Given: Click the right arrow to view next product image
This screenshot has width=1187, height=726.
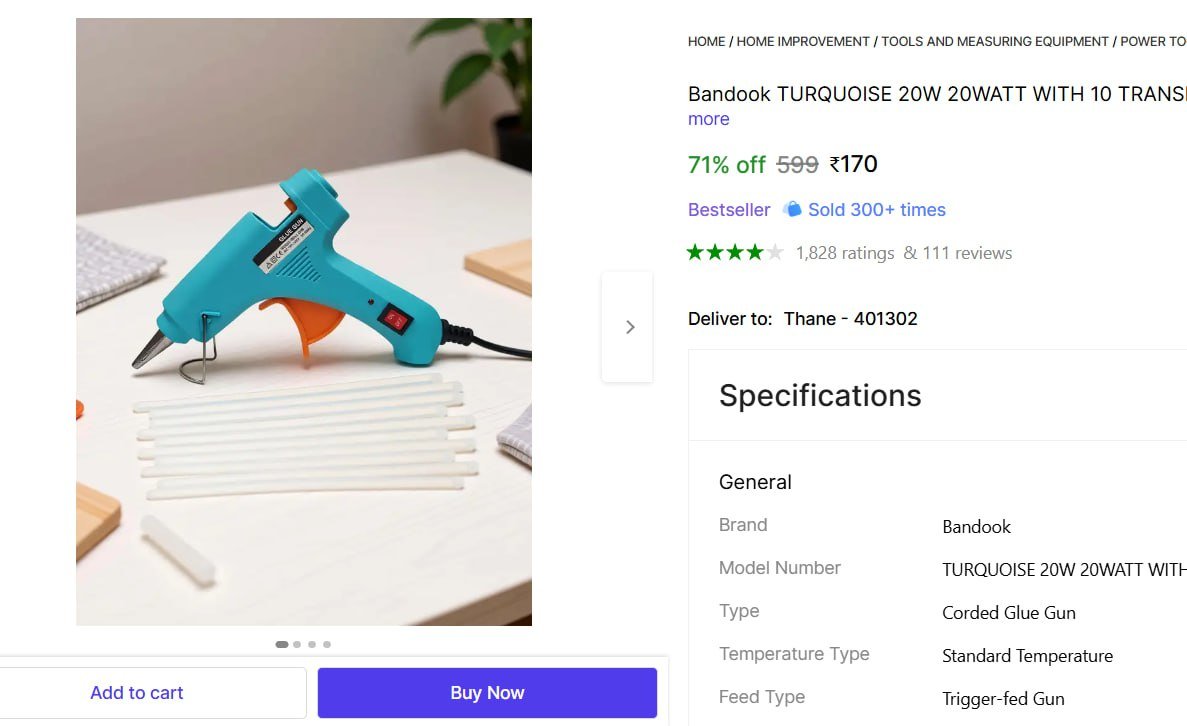Looking at the screenshot, I should (629, 326).
